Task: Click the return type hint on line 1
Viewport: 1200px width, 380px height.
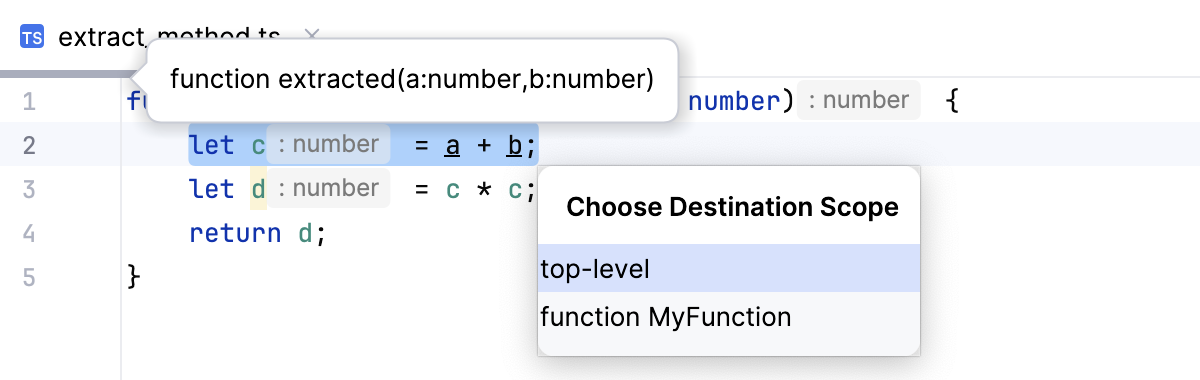Action: point(859,100)
